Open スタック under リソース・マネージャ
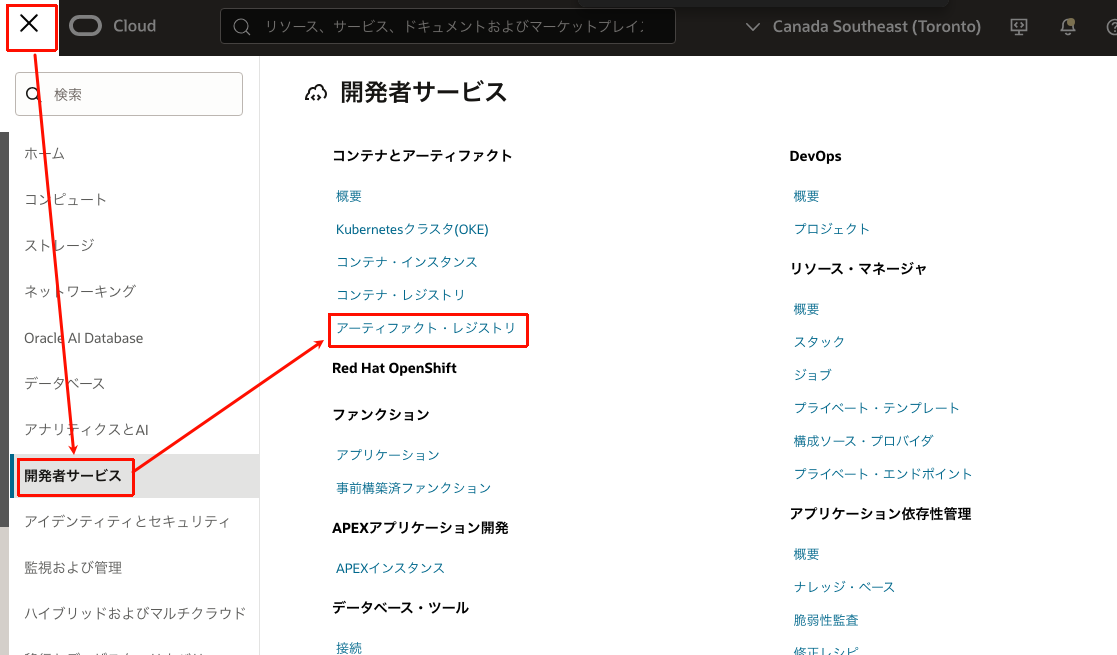 819,342
